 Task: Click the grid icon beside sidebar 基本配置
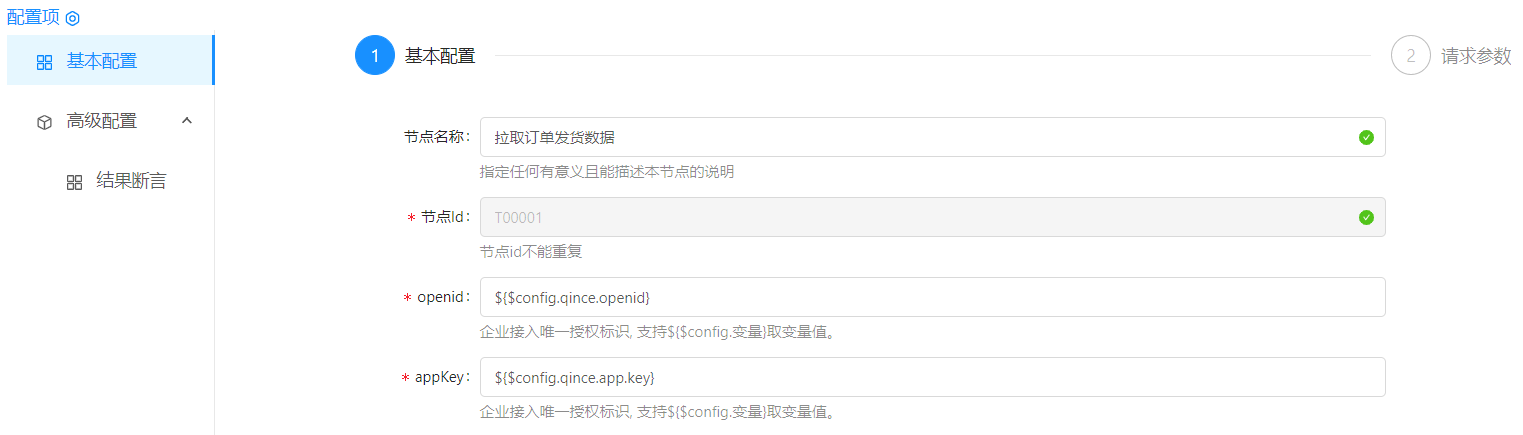click(x=44, y=62)
